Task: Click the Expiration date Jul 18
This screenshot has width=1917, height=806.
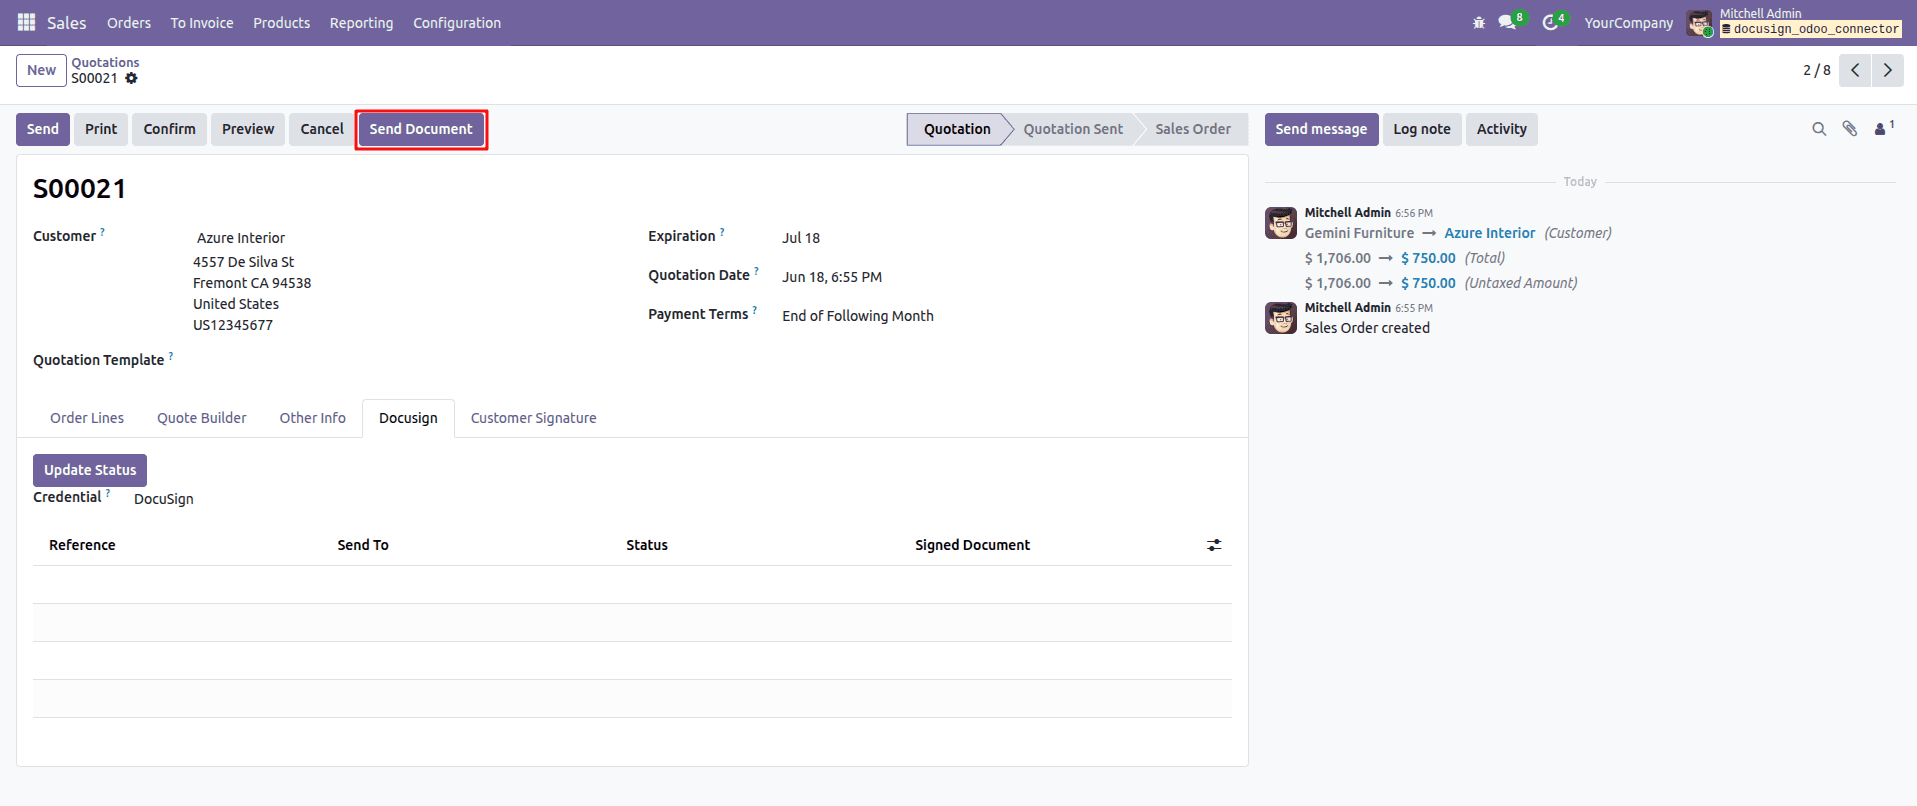Action: coord(801,238)
